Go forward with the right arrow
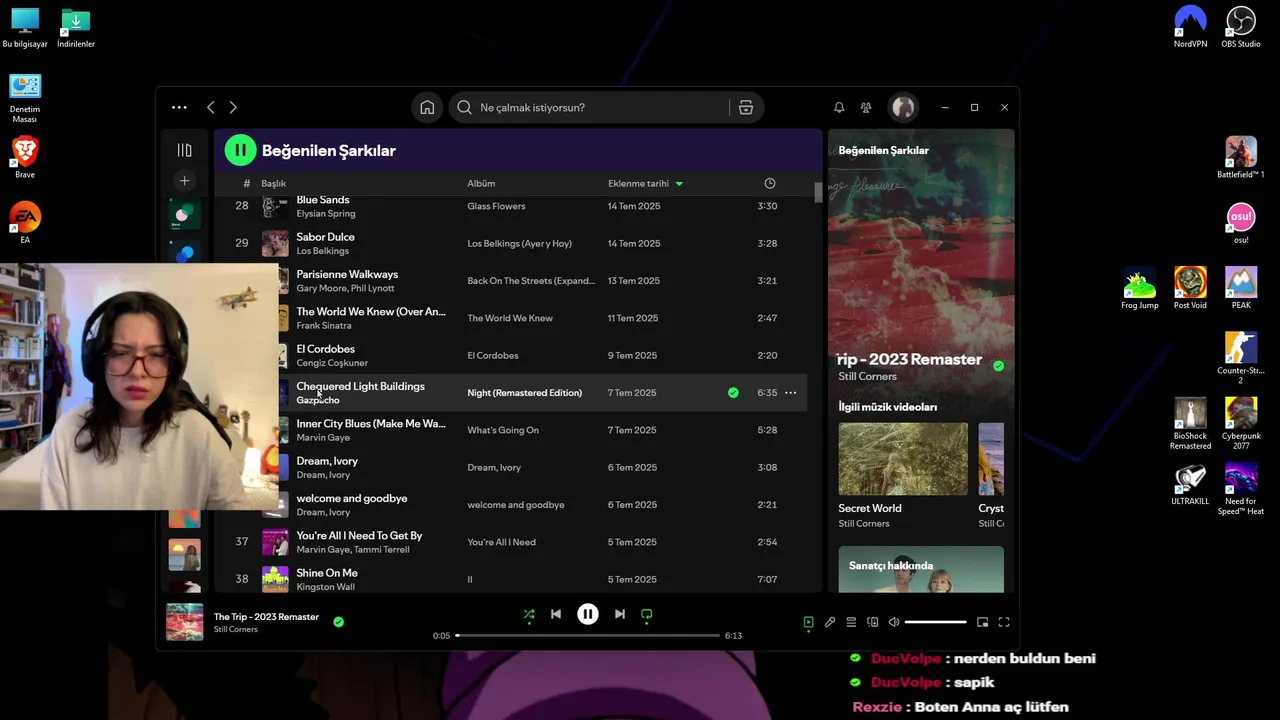Screen dimensions: 1280x720 [233, 107]
